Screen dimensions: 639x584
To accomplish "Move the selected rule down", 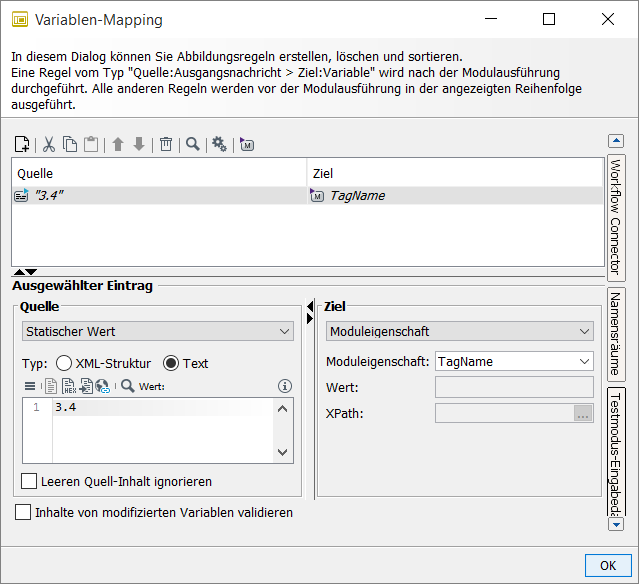I will click(x=139, y=144).
